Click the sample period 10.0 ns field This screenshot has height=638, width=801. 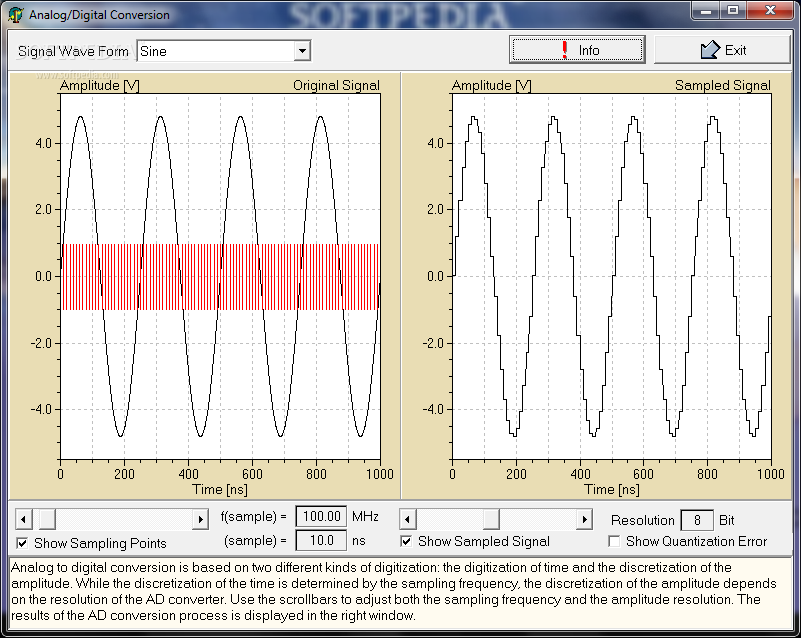pyautogui.click(x=321, y=540)
